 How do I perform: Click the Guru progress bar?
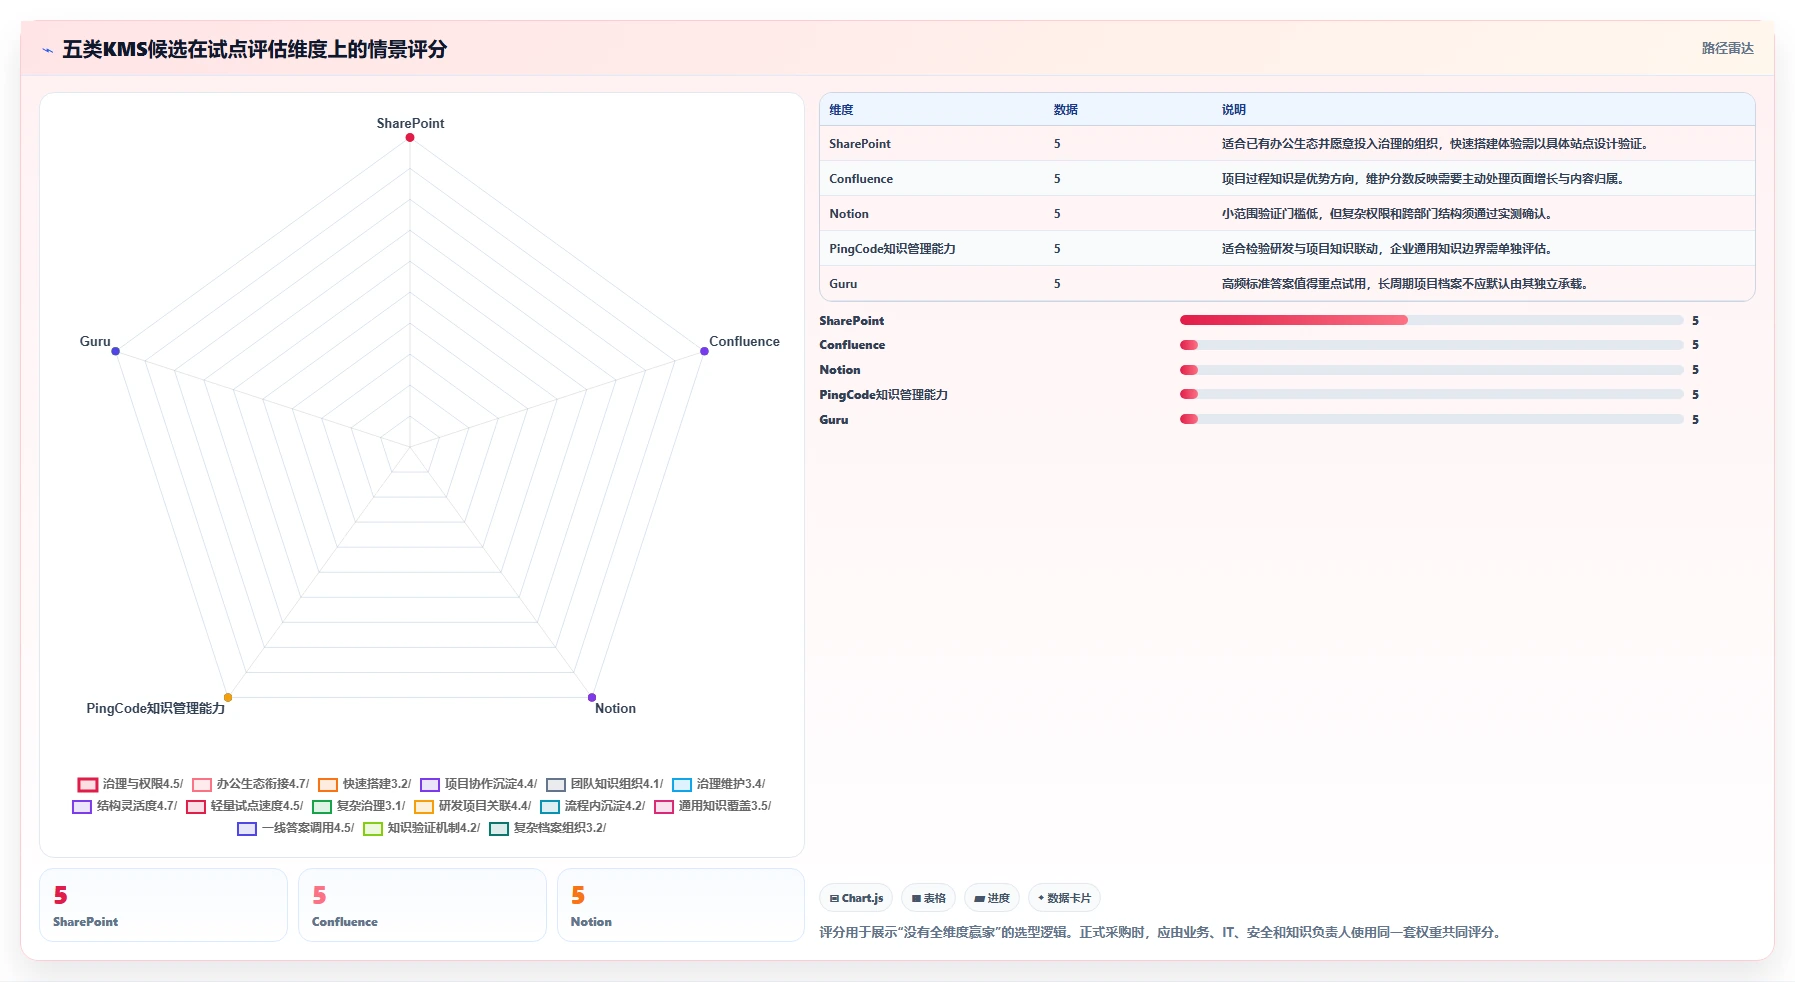1432,419
